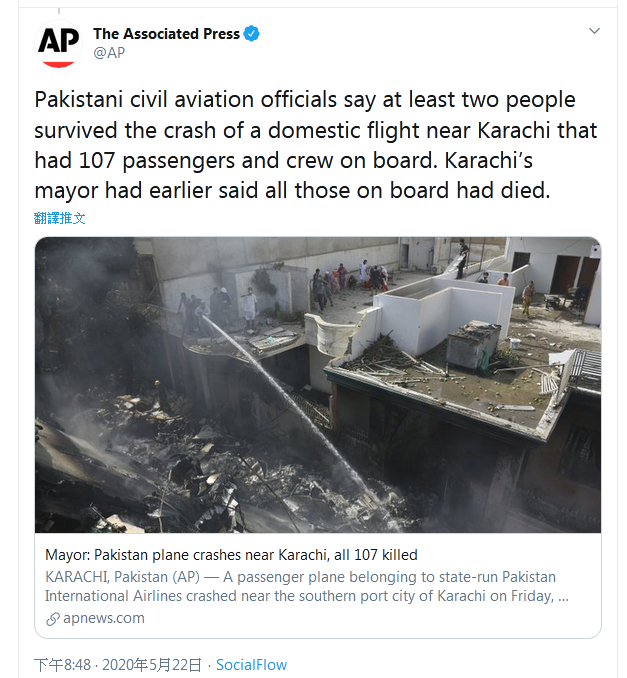Open the AP logo profile avatar
Image resolution: width=627 pixels, height=678 pixels.
(58, 43)
